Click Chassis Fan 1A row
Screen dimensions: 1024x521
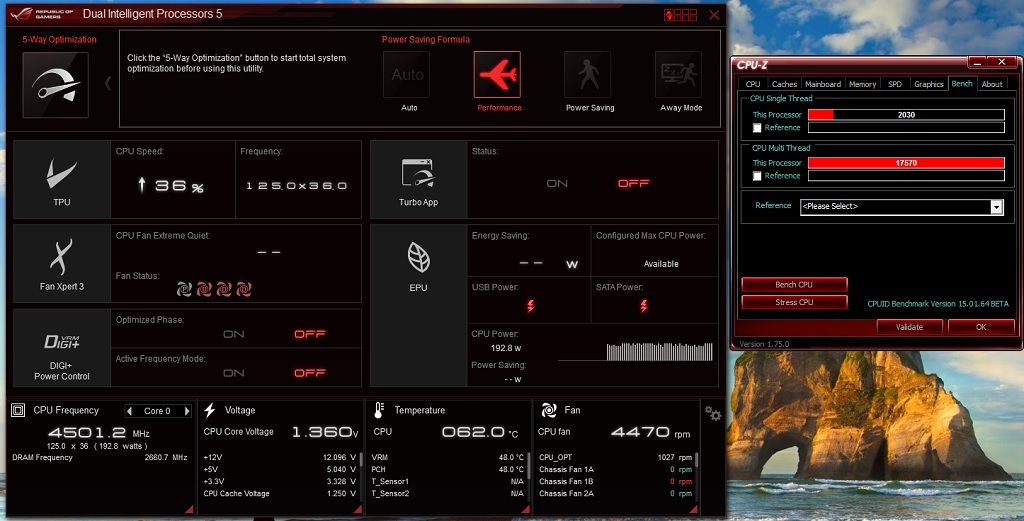(x=615, y=469)
